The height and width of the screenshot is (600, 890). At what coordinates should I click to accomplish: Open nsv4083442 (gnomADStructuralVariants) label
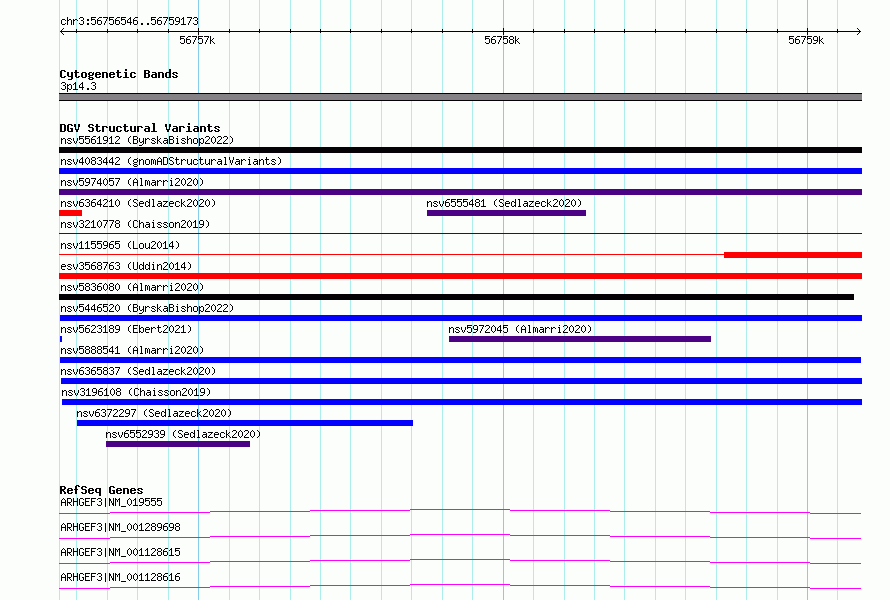click(171, 161)
